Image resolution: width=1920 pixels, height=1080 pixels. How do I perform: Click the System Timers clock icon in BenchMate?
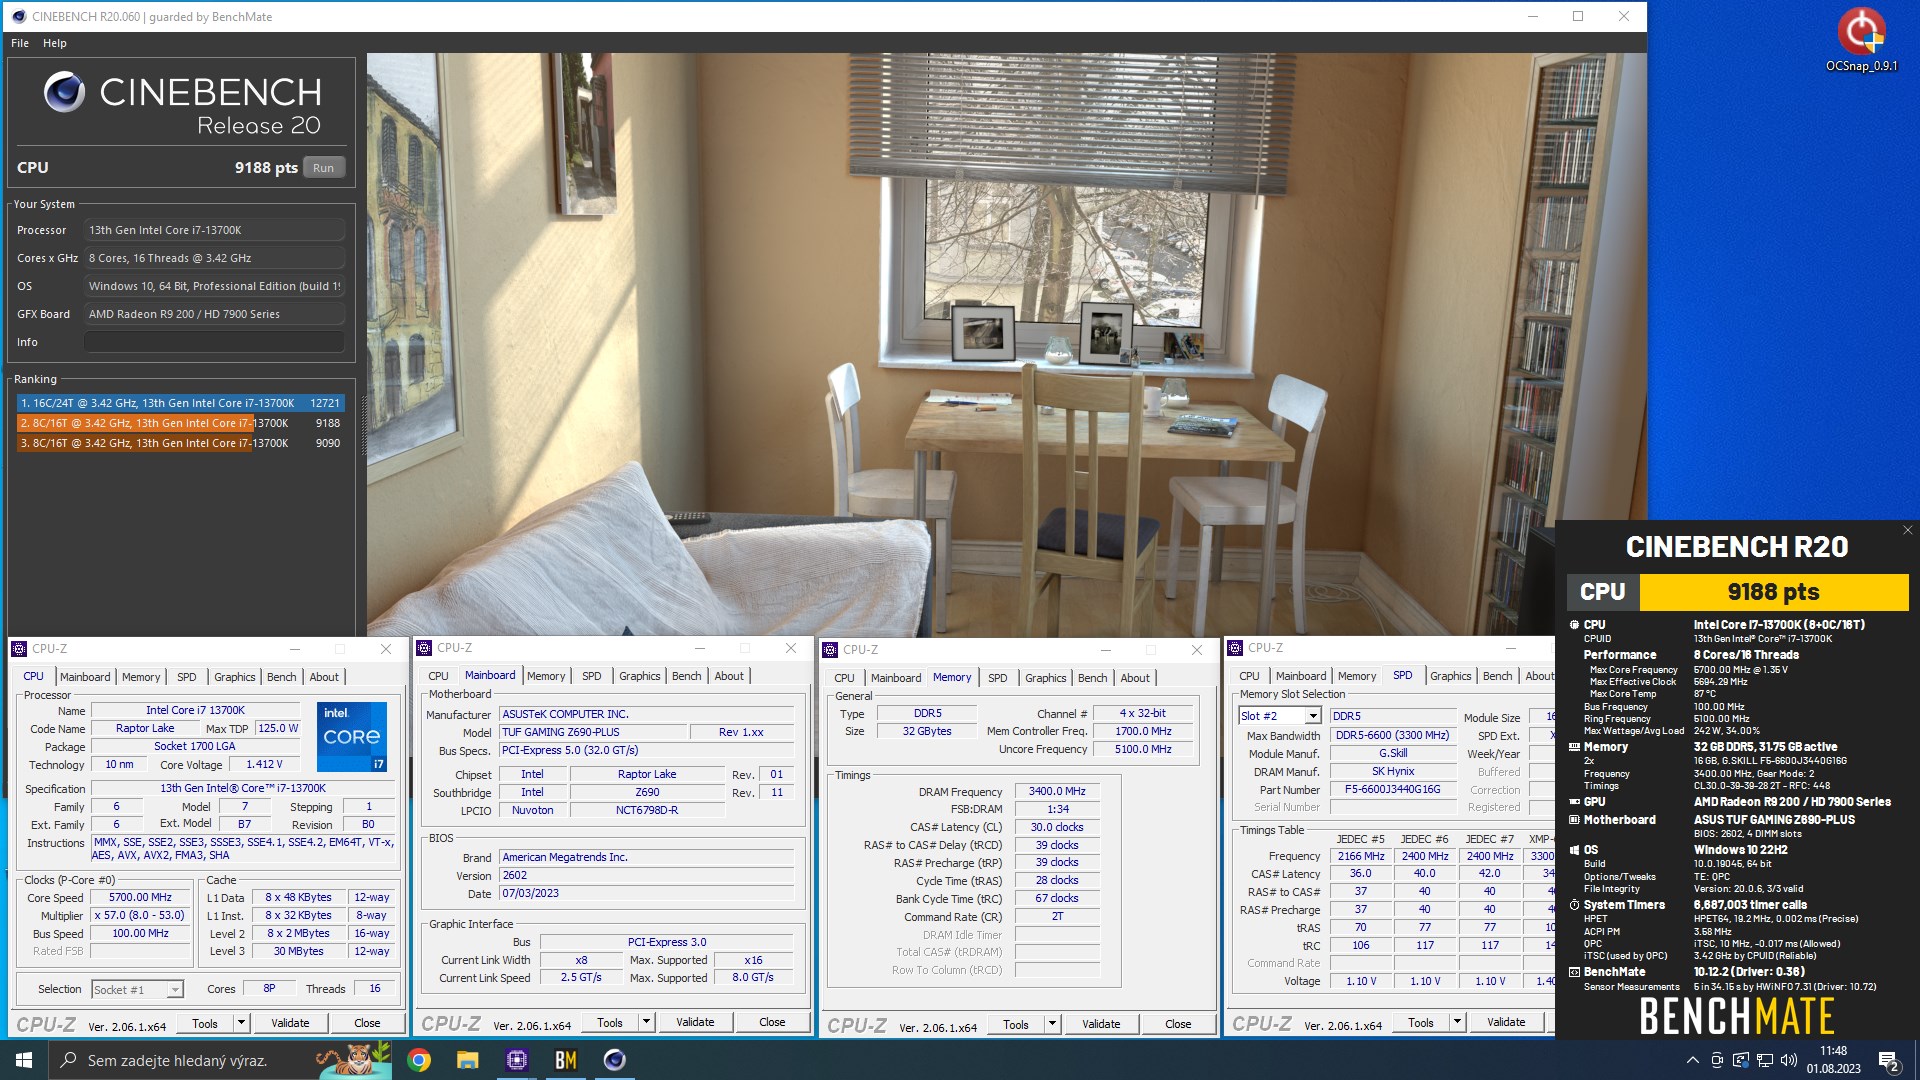pyautogui.click(x=1574, y=905)
